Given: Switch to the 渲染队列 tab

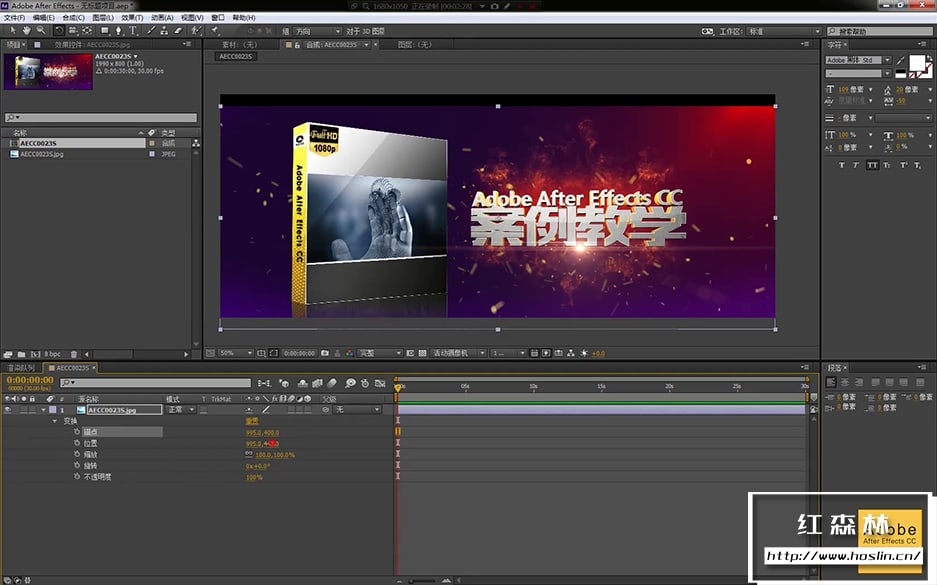Looking at the screenshot, I should click(22, 368).
